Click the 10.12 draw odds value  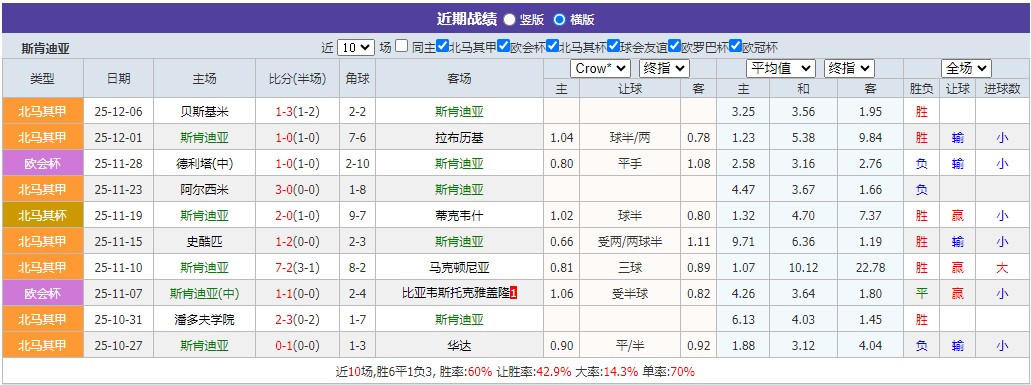click(803, 267)
